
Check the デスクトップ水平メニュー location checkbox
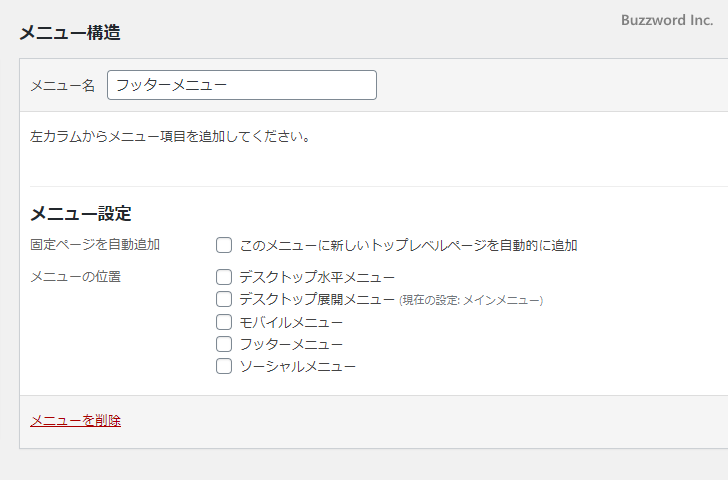pyautogui.click(x=224, y=277)
